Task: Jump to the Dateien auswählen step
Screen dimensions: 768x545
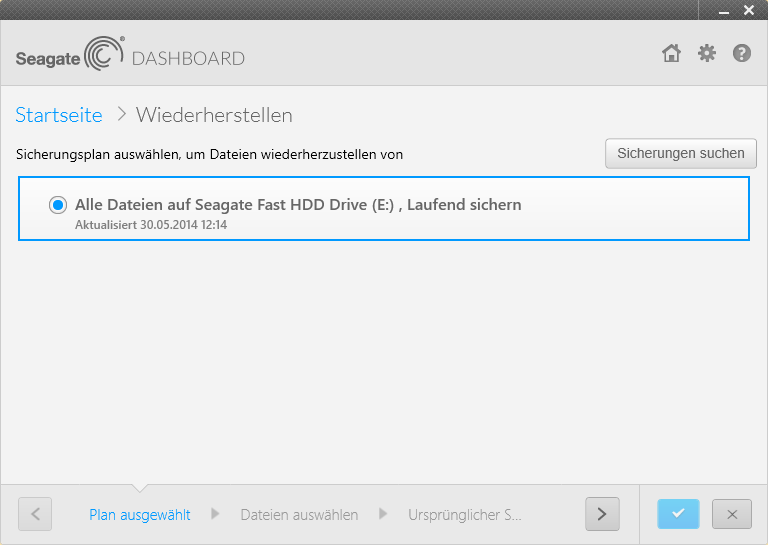Action: click(299, 515)
